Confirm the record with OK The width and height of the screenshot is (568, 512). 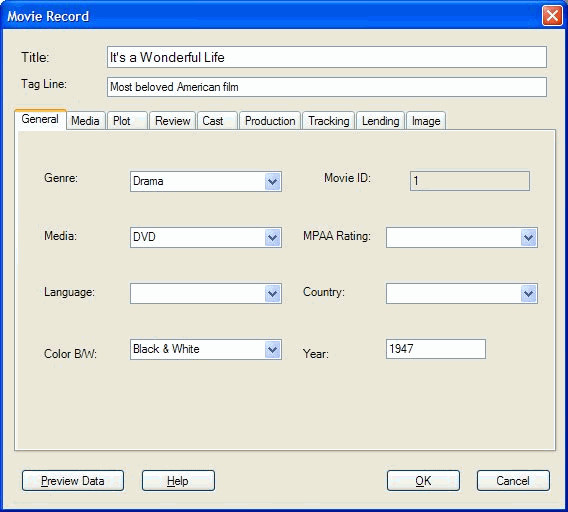(423, 481)
